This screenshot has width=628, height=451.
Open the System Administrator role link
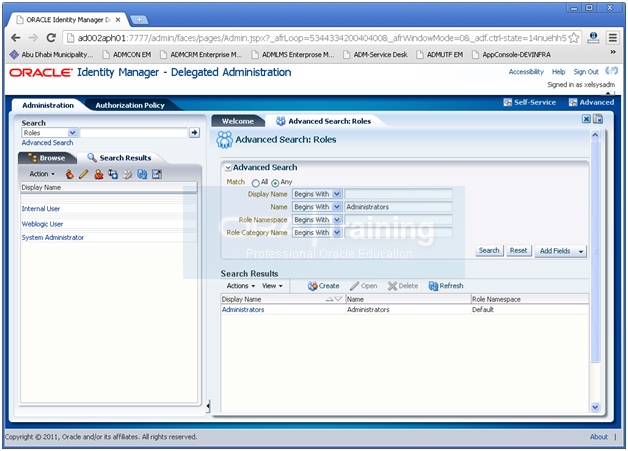(x=53, y=238)
